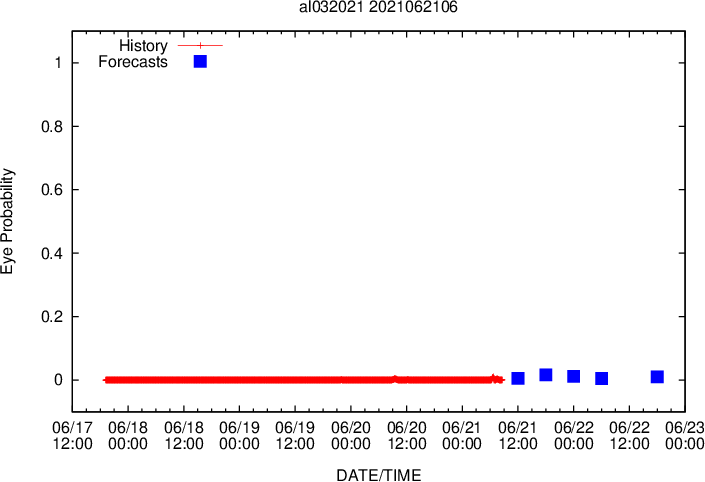Click the x-axis label 06/18 12:00

(x=184, y=436)
